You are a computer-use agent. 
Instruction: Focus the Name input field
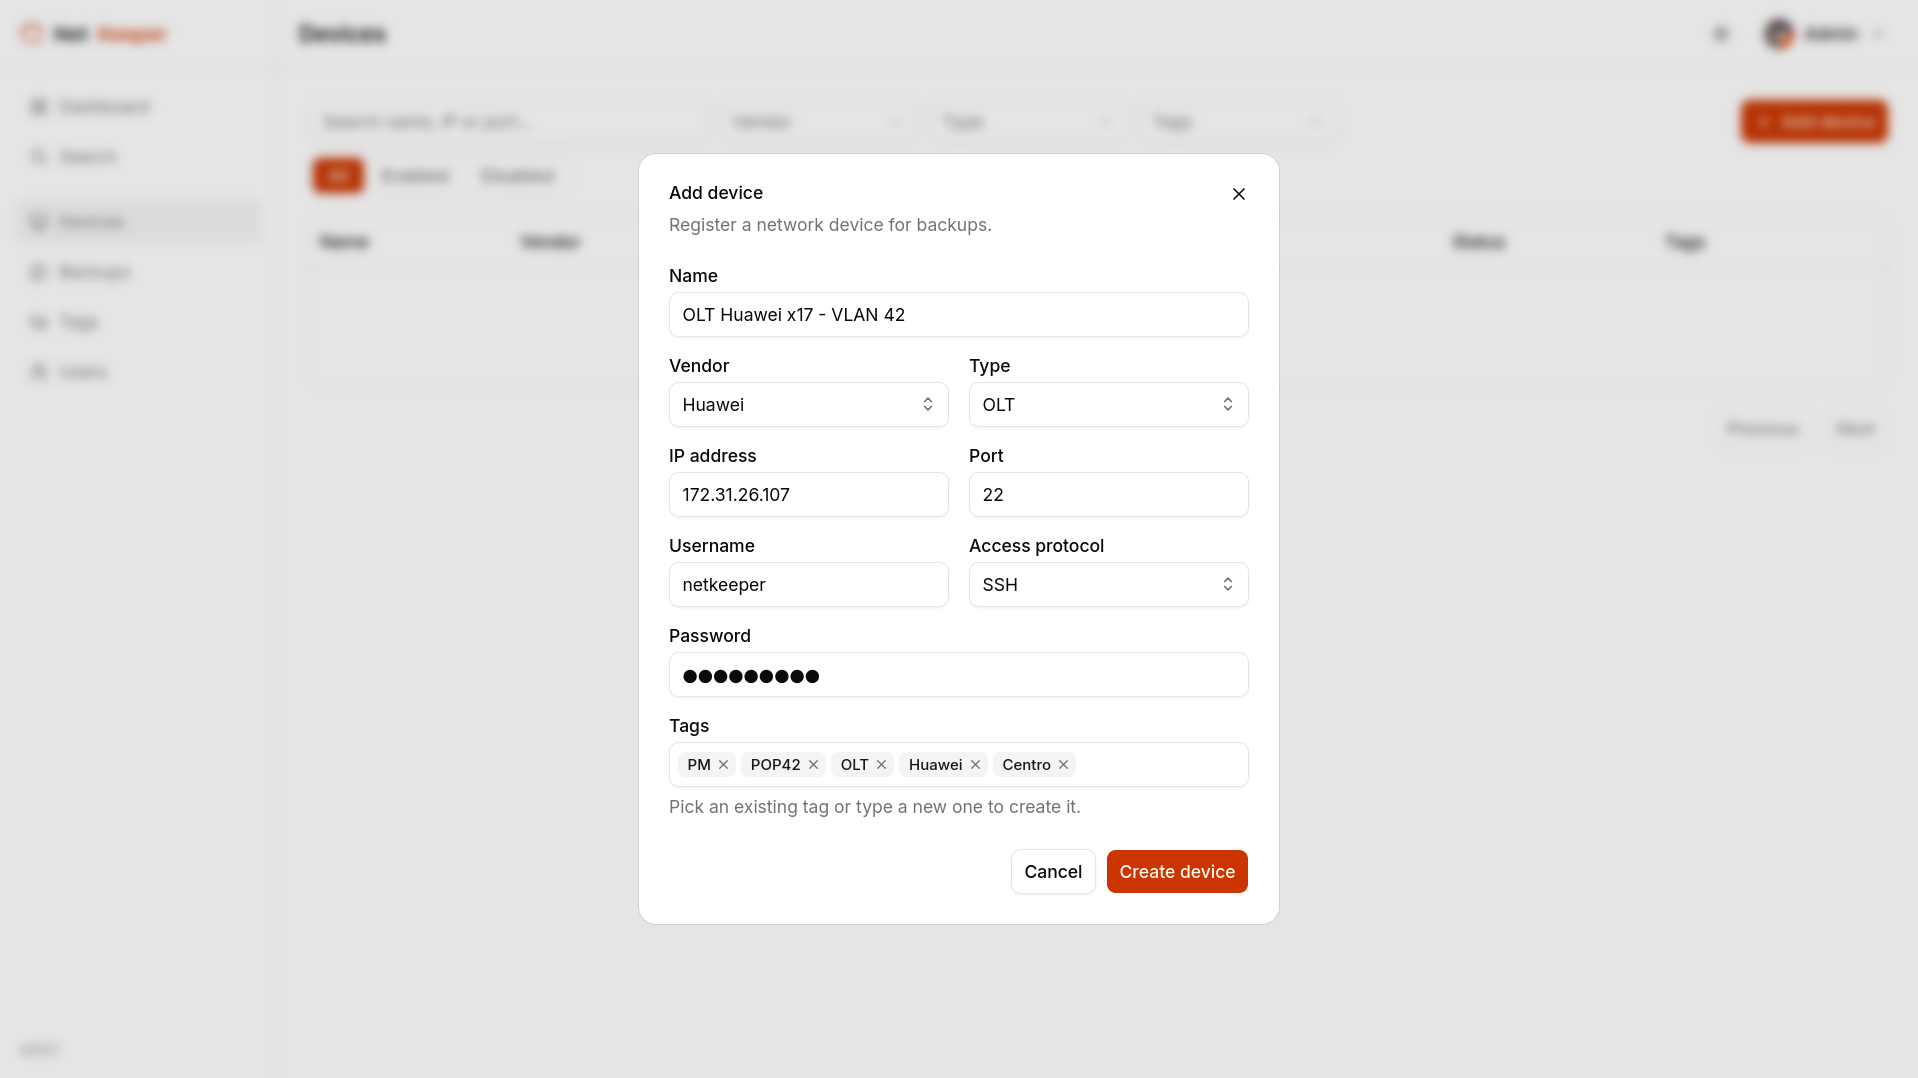[958, 315]
